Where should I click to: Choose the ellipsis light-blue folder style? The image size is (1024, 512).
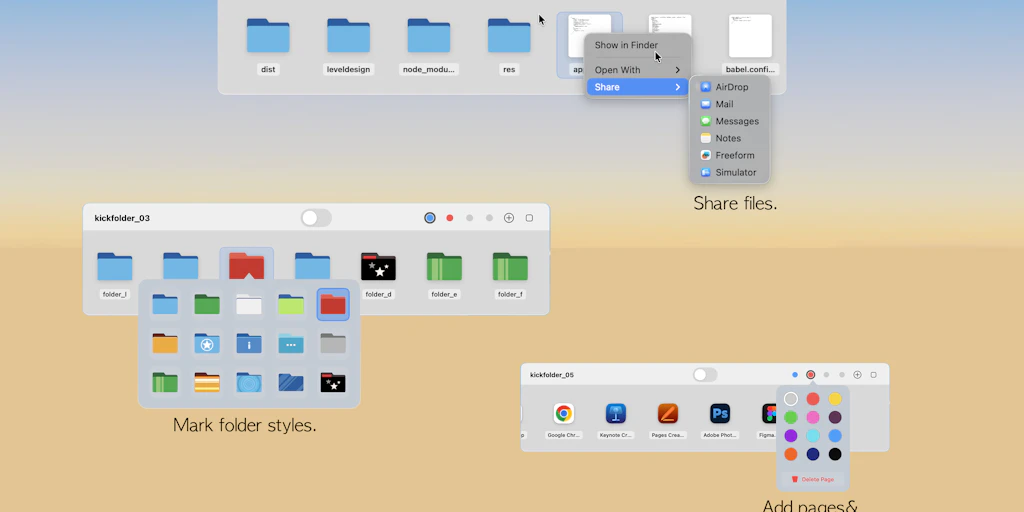coord(291,344)
